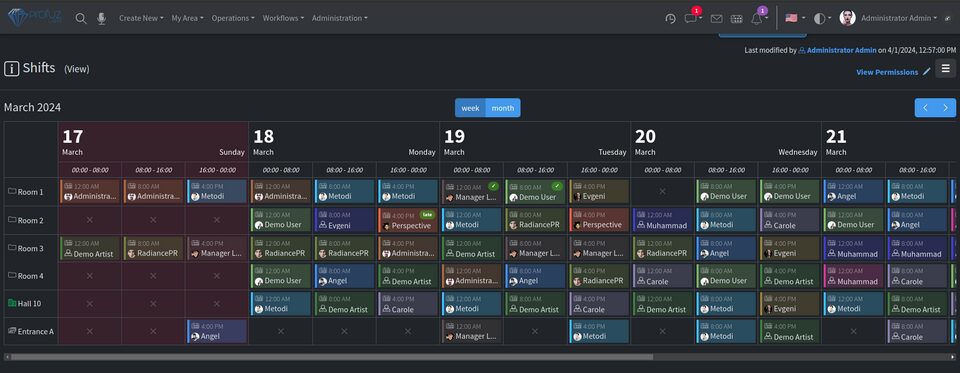Activate the microphone voice input icon

point(101,18)
